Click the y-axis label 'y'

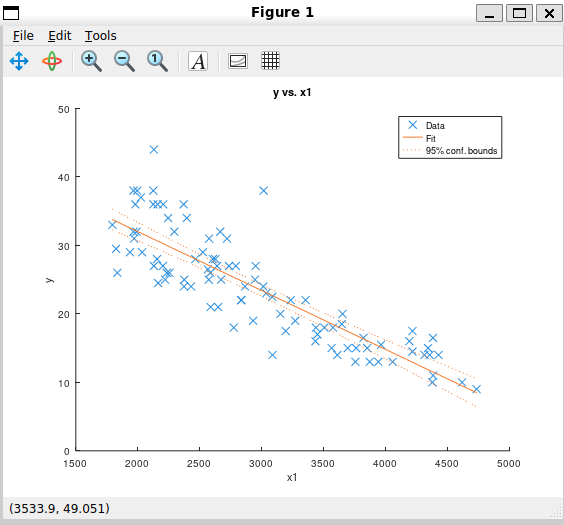coord(49,280)
